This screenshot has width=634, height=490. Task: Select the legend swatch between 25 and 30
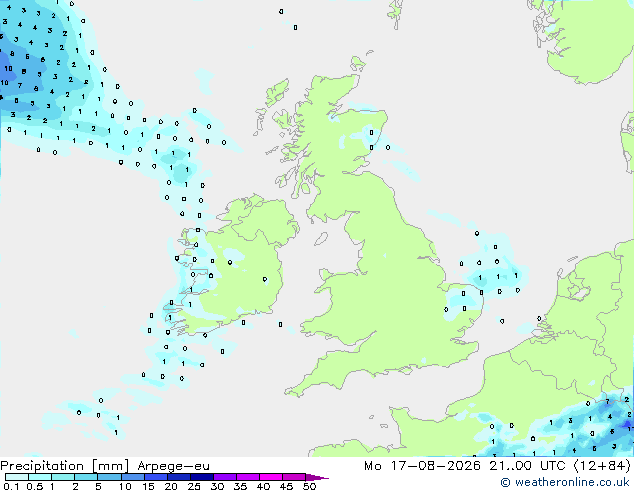[x=202, y=477]
